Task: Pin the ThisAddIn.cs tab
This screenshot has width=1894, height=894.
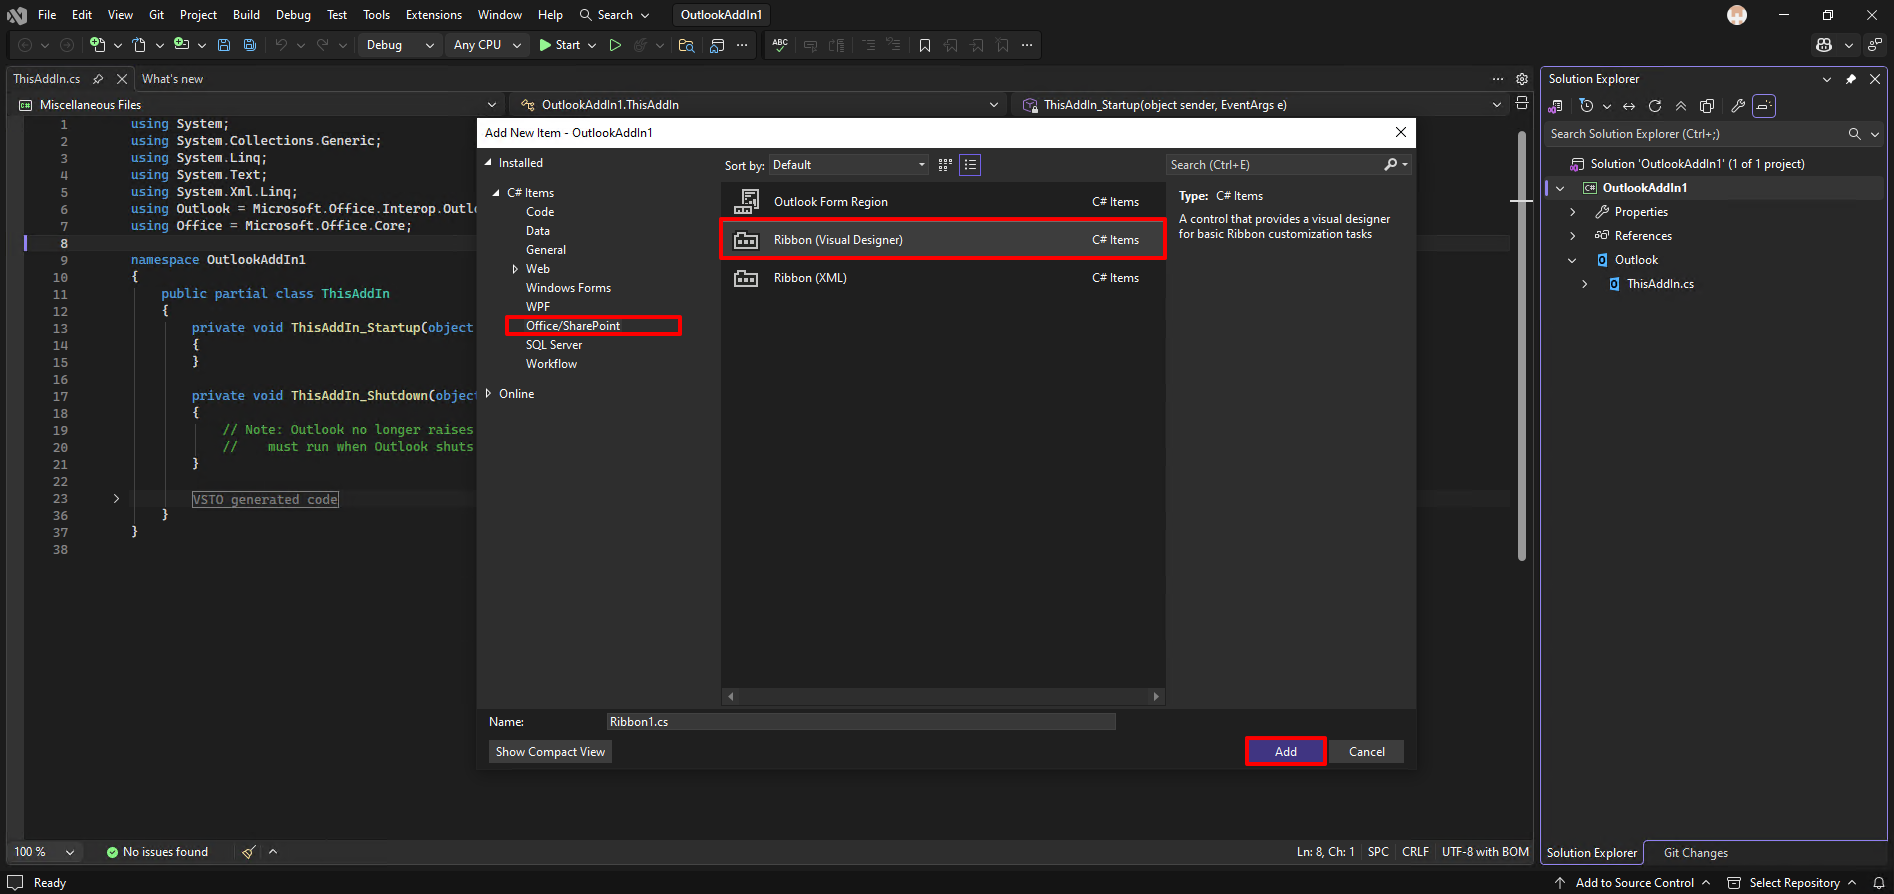Action: pyautogui.click(x=98, y=79)
